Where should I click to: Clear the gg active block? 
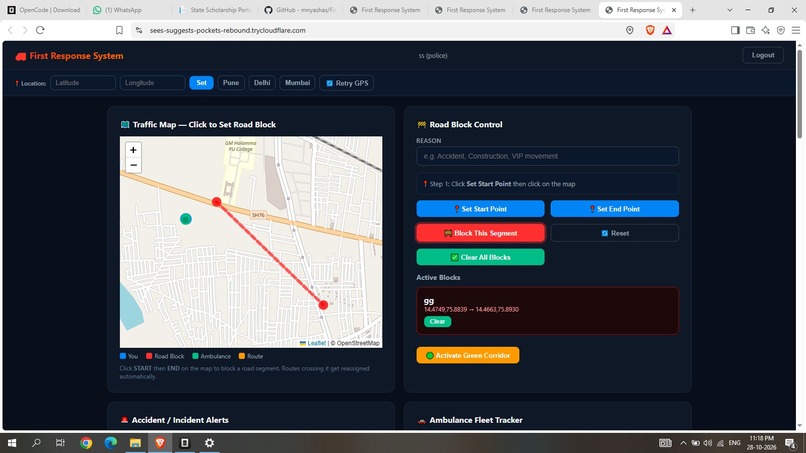click(x=437, y=321)
